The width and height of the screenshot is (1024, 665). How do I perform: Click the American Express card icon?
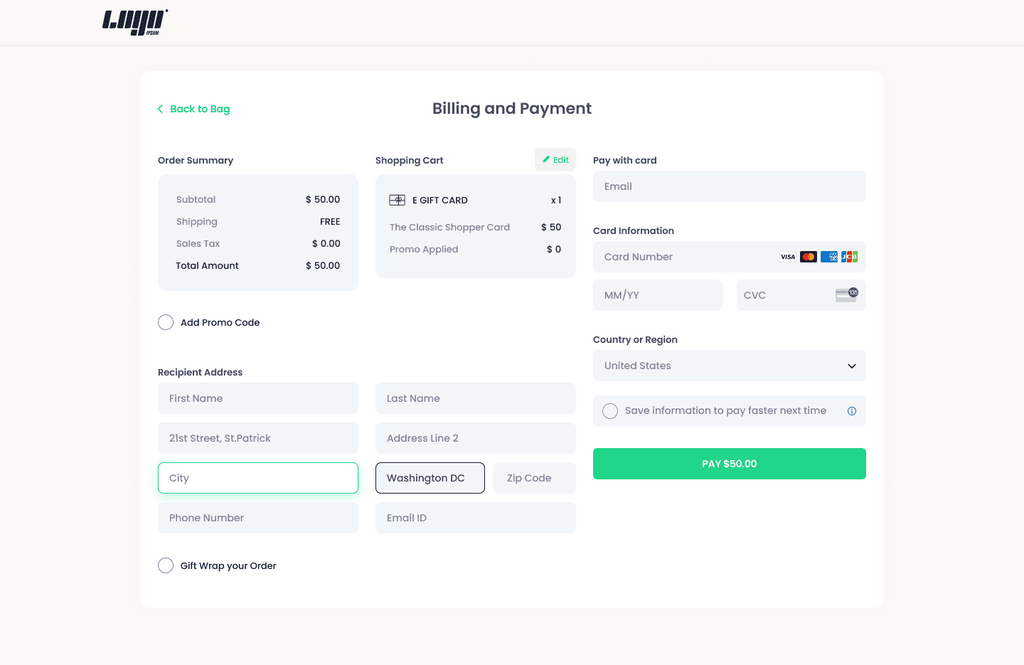[x=829, y=257]
